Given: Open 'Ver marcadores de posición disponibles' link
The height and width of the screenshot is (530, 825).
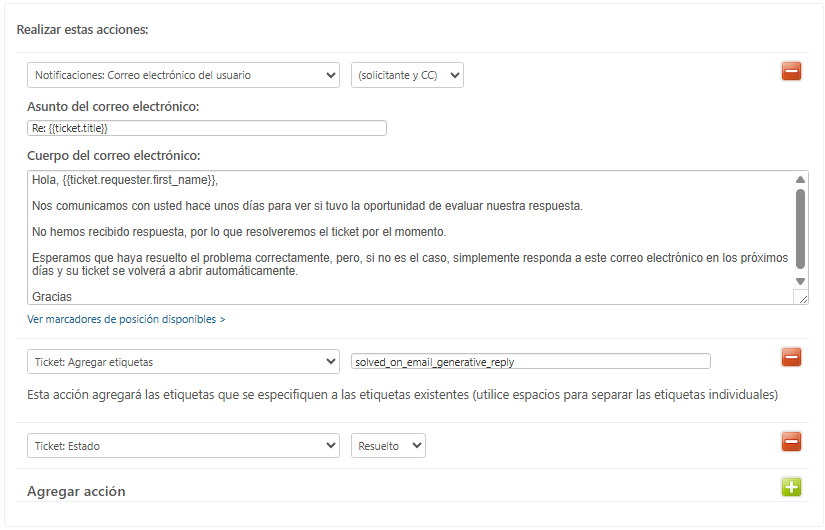Looking at the screenshot, I should click(x=126, y=320).
